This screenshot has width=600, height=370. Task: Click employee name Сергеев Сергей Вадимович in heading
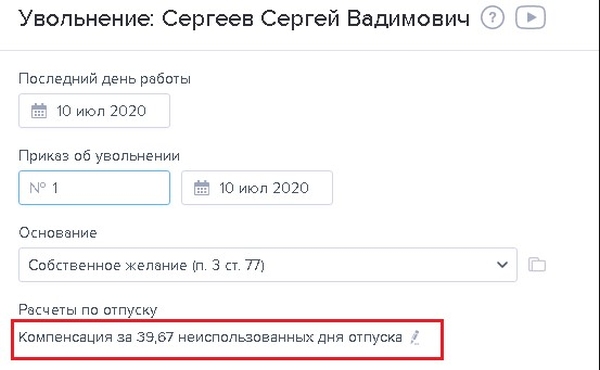click(x=316, y=18)
